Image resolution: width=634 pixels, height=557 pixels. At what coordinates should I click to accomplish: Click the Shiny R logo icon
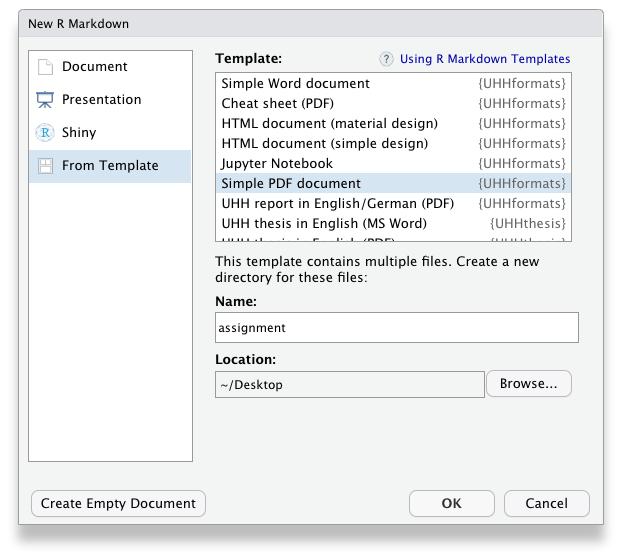pos(44,133)
